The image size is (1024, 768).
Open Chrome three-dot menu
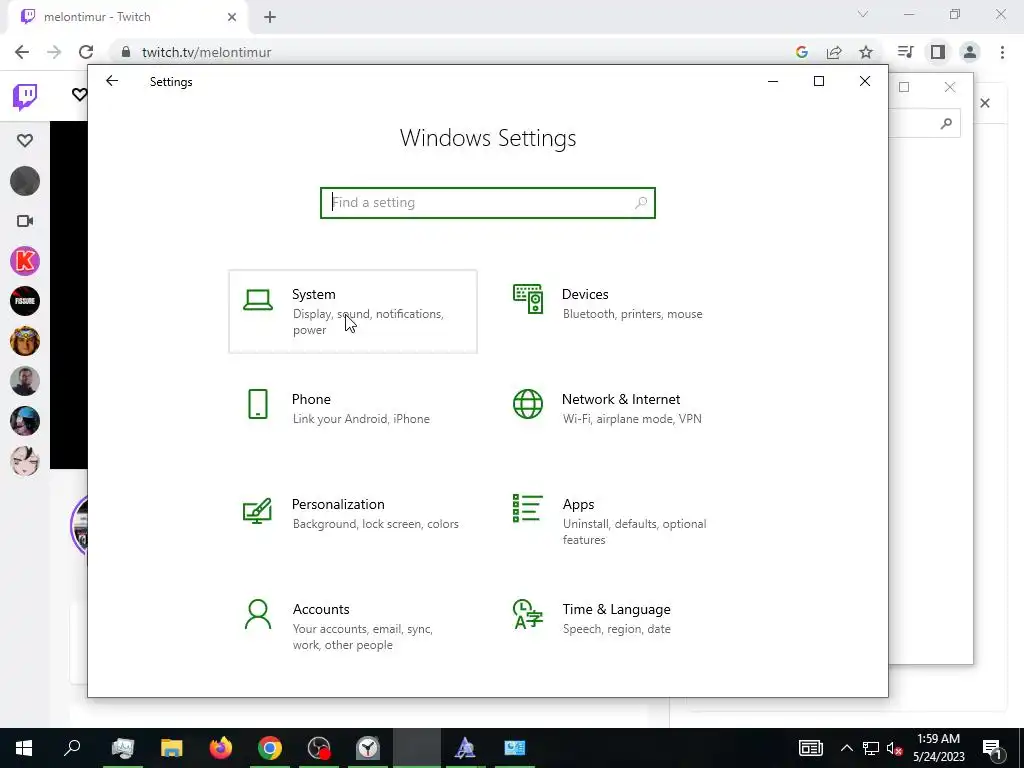pos(1002,52)
